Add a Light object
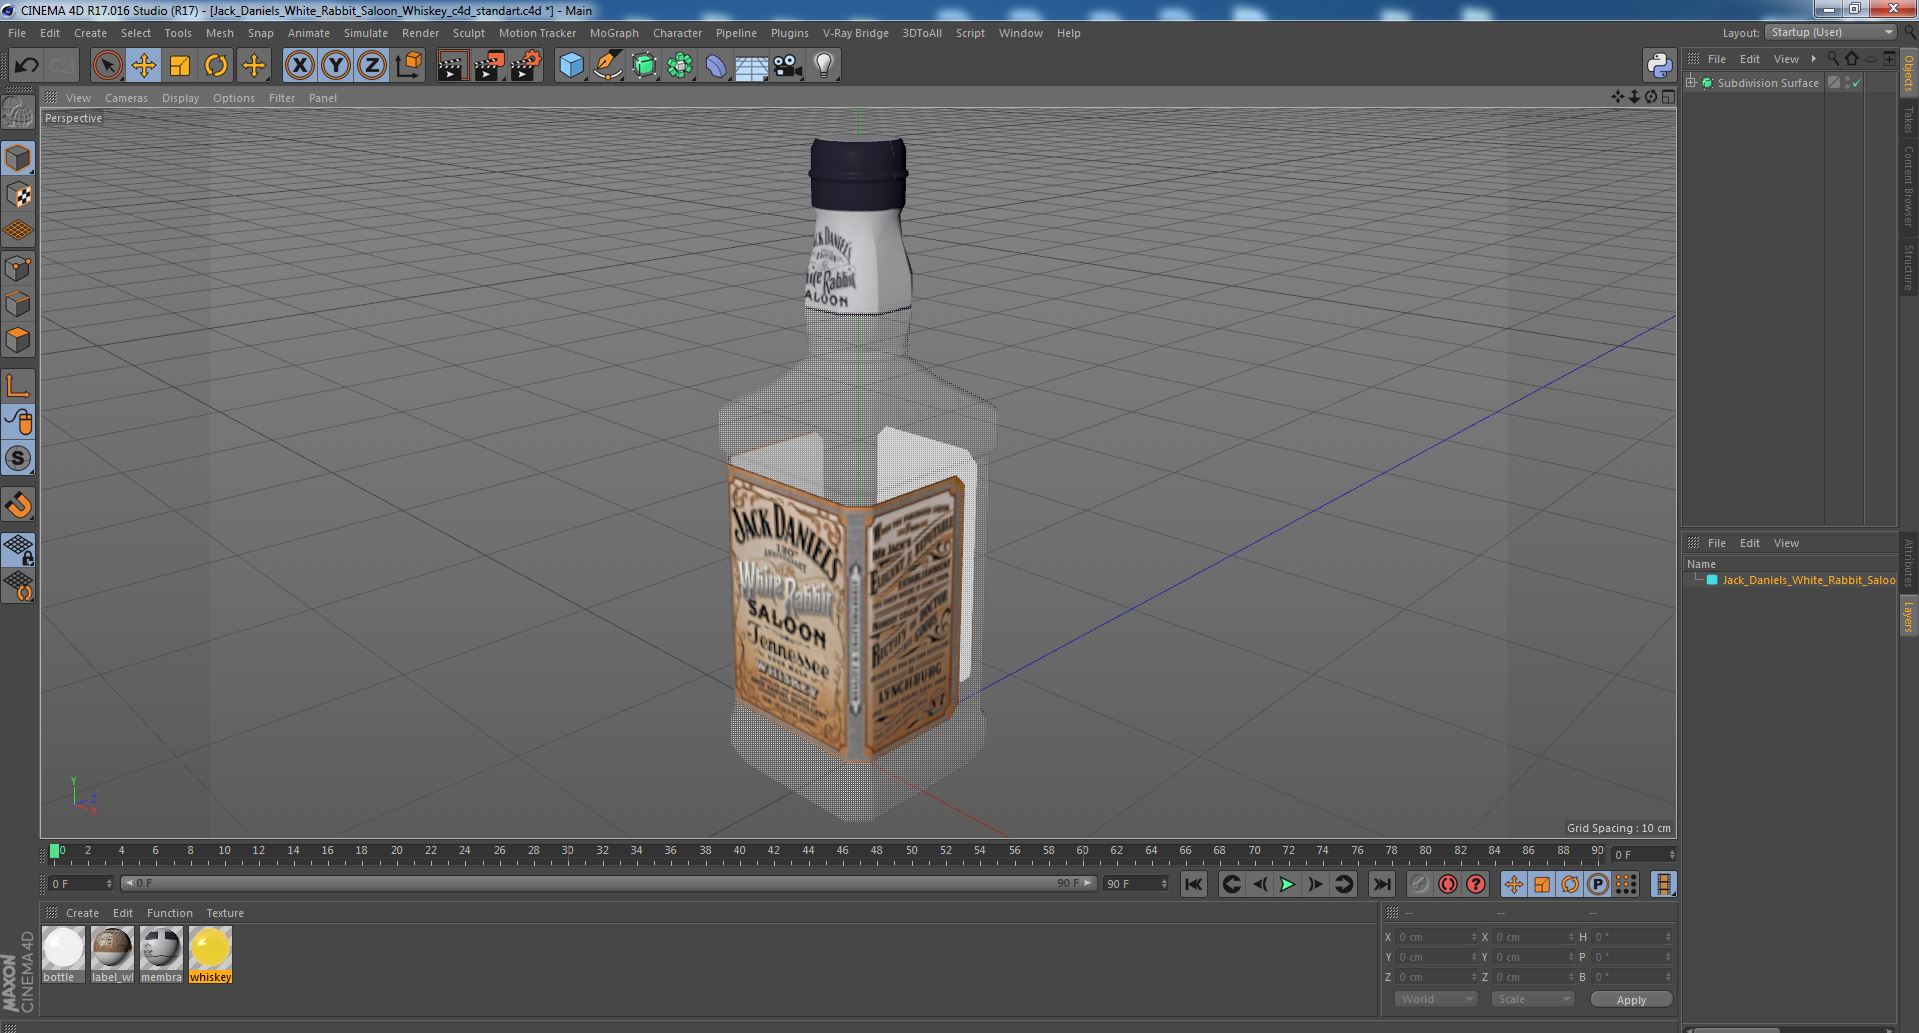 click(x=824, y=66)
